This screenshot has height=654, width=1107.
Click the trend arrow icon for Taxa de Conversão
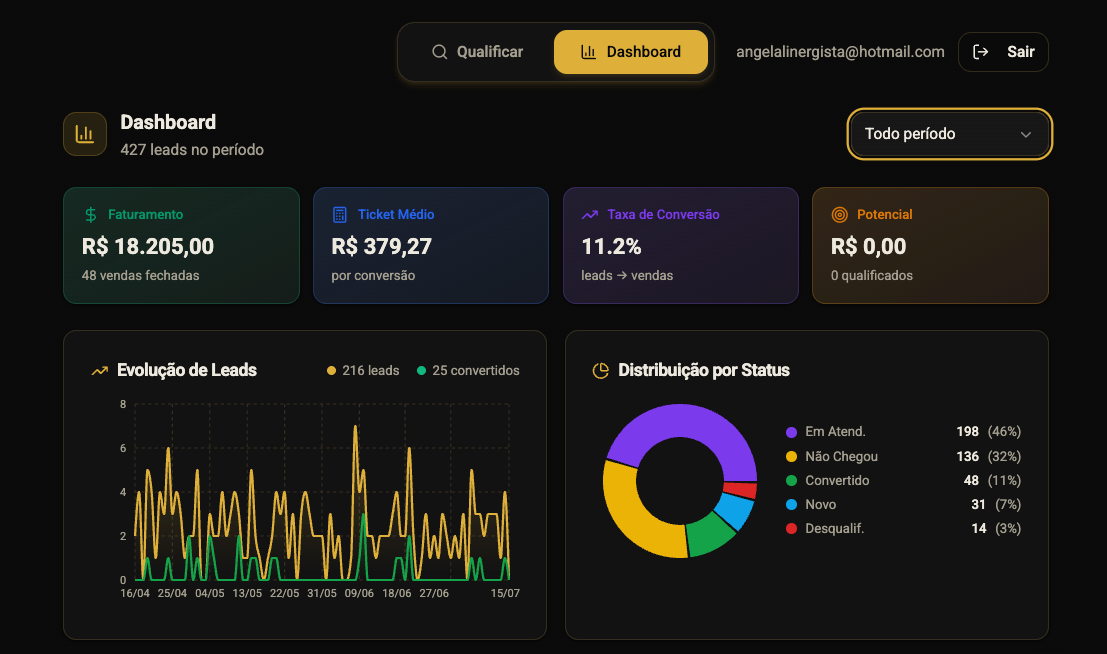point(590,215)
